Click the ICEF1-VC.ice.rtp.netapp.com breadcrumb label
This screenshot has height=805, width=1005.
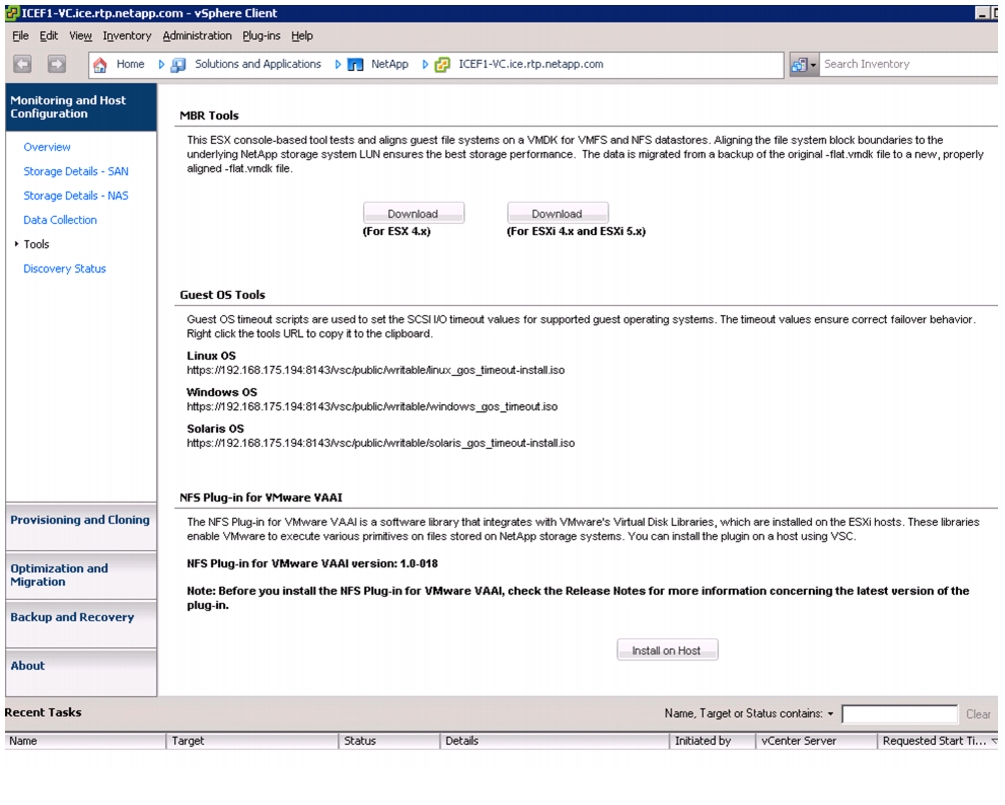(x=531, y=64)
